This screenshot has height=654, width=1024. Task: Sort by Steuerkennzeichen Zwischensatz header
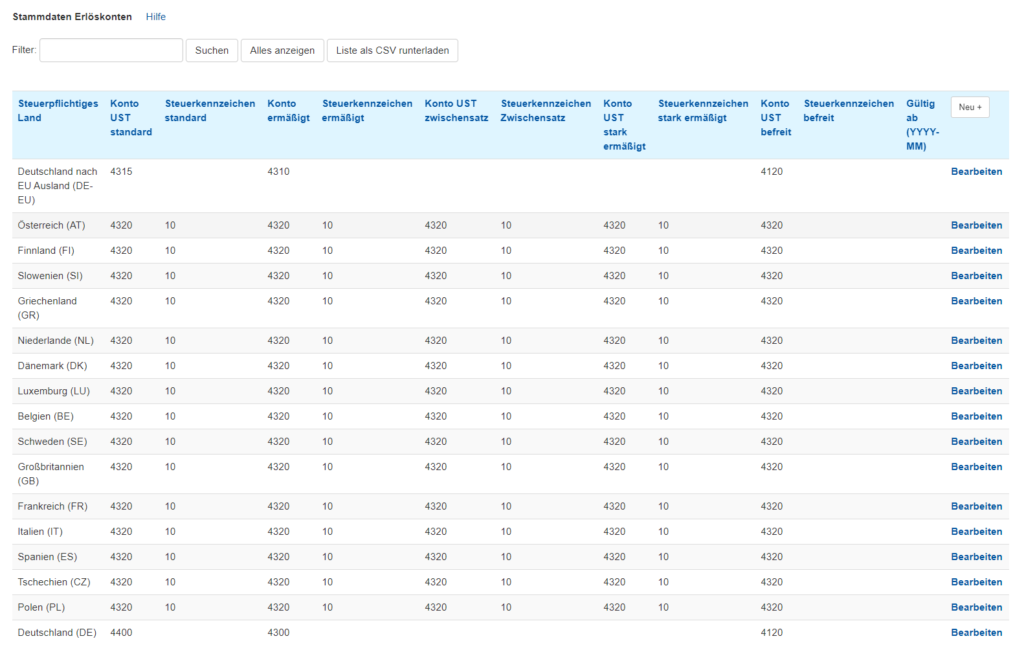click(545, 110)
